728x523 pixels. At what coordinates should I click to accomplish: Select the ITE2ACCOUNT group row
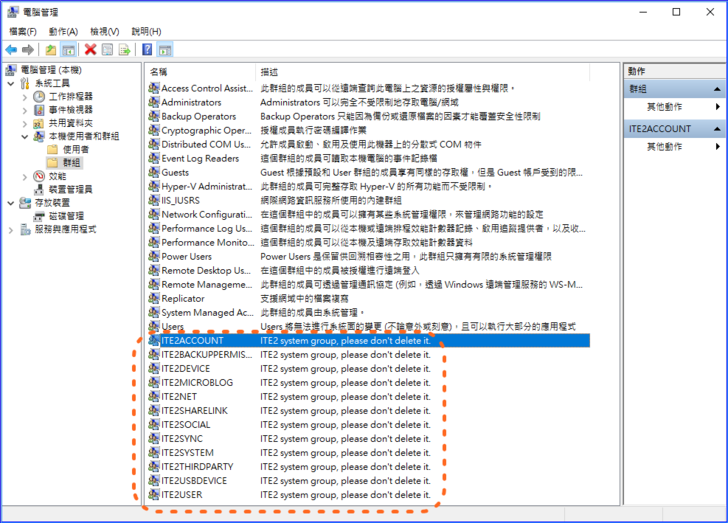(369, 340)
